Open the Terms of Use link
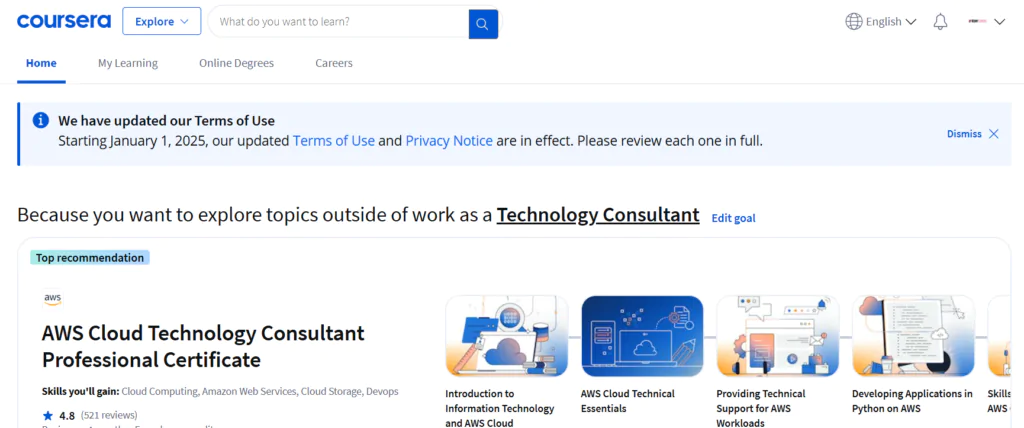1024x428 pixels. point(334,140)
